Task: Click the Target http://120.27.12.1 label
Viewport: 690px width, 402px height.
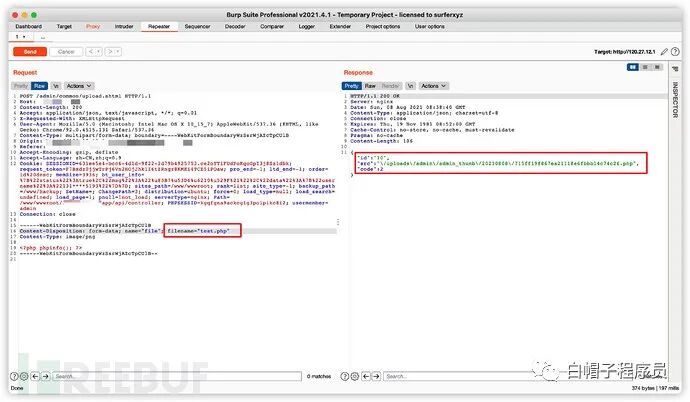Action: [x=624, y=52]
